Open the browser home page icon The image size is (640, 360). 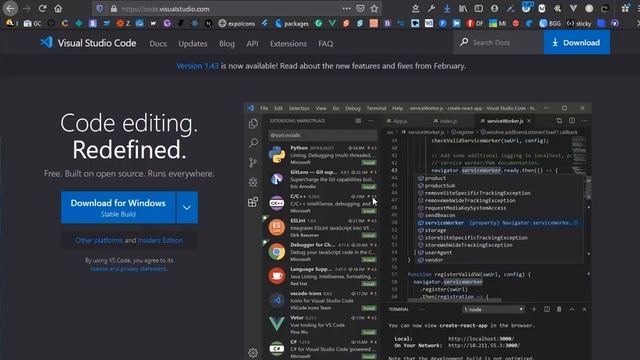[58, 9]
